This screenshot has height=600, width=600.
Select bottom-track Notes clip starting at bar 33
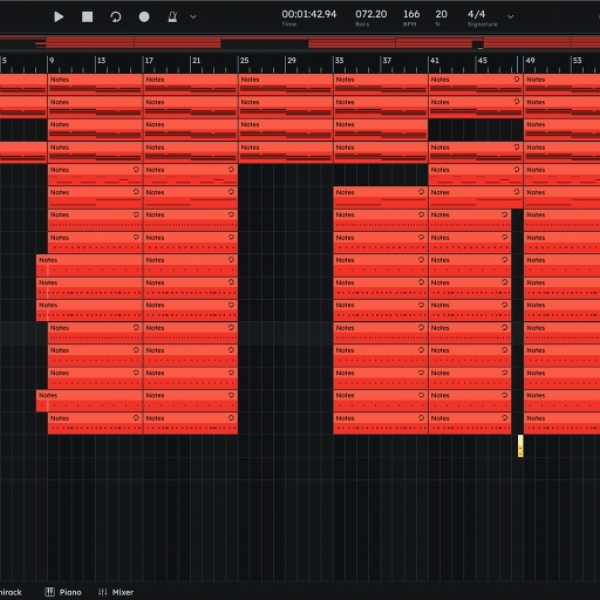click(381, 423)
